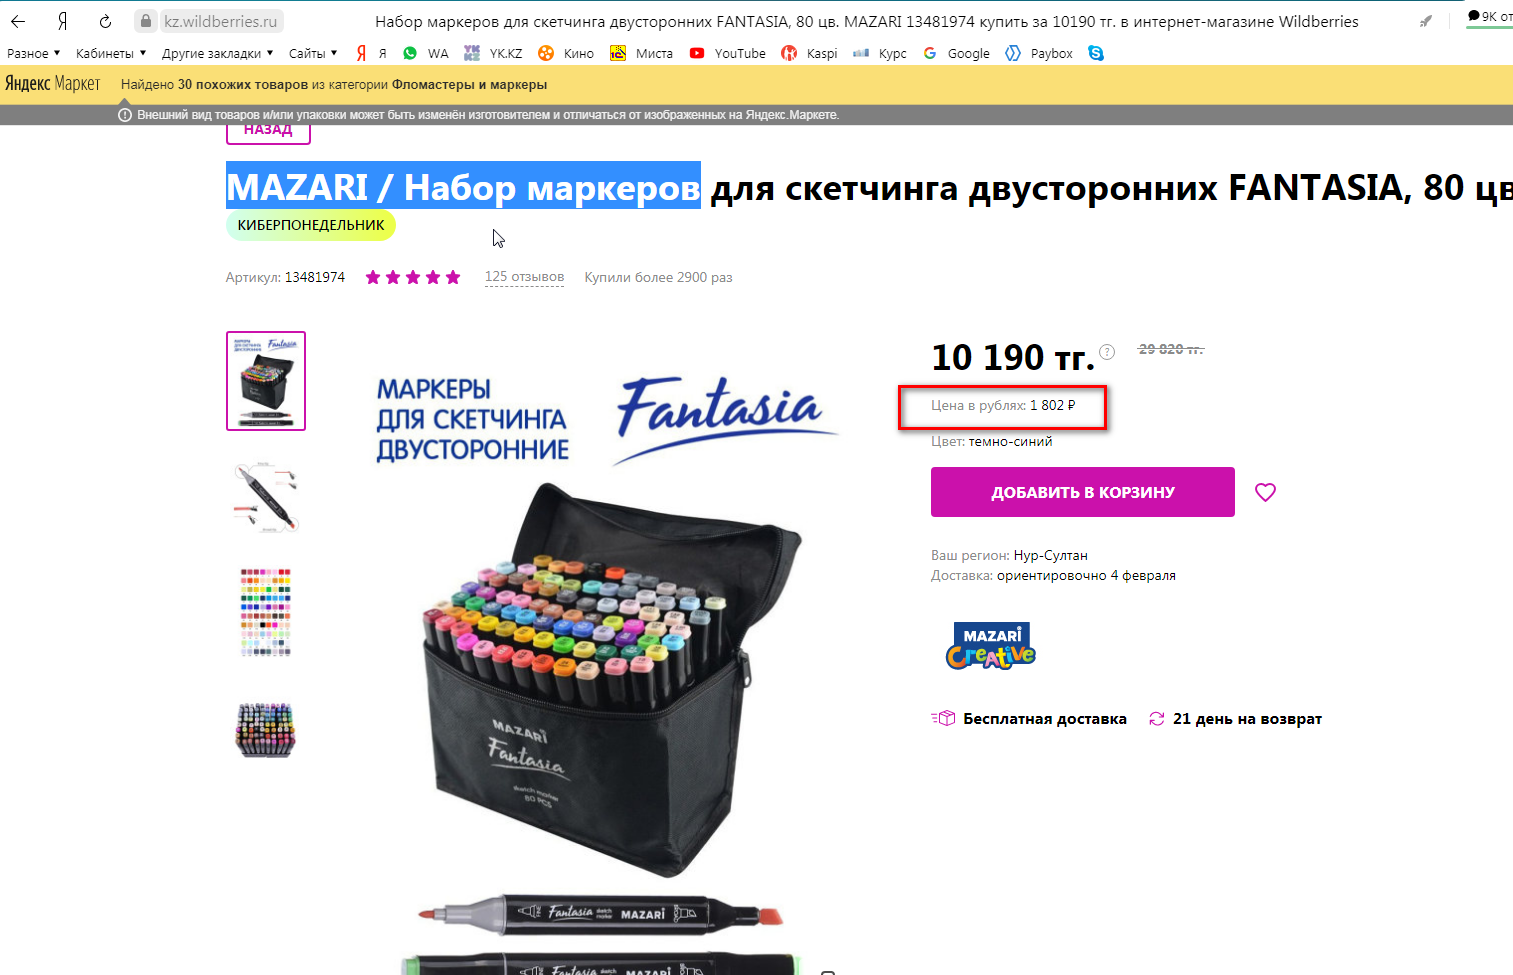The height and width of the screenshot is (975, 1513).
Task: Open the Yandex home icon in toolbar
Action: (62, 21)
